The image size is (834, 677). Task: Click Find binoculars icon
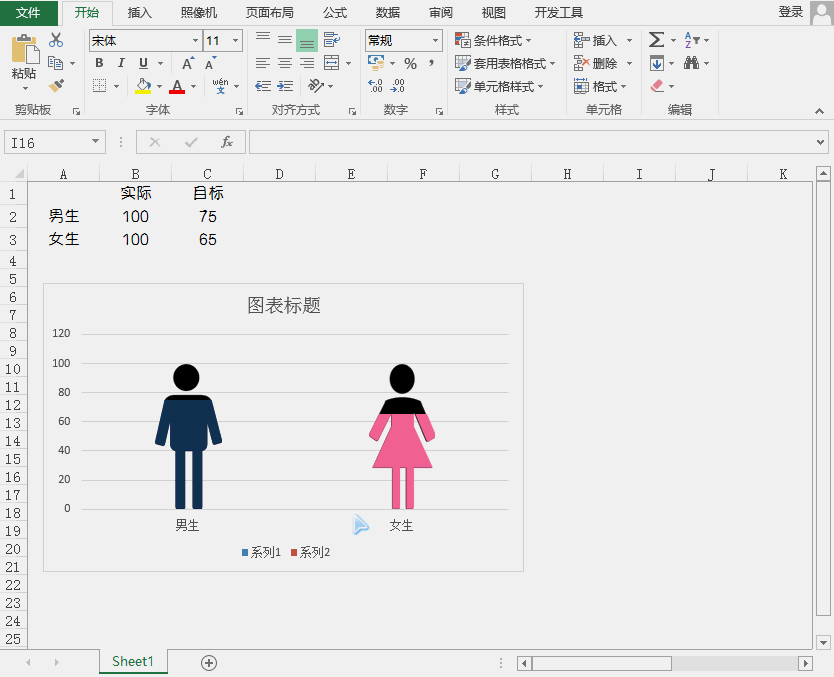(x=691, y=63)
